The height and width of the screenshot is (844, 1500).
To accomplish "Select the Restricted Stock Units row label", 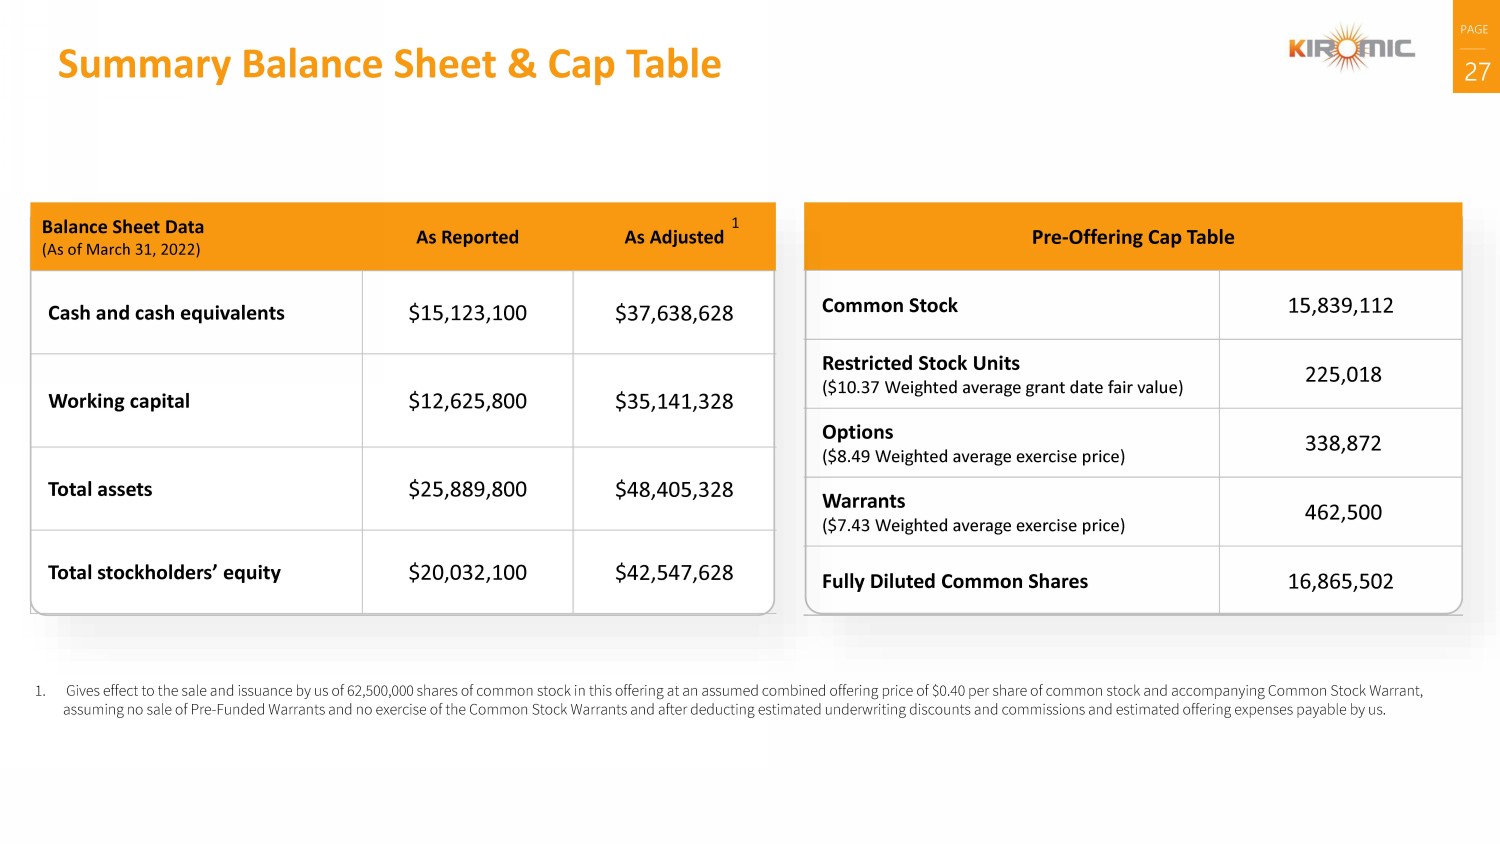I will [921, 363].
